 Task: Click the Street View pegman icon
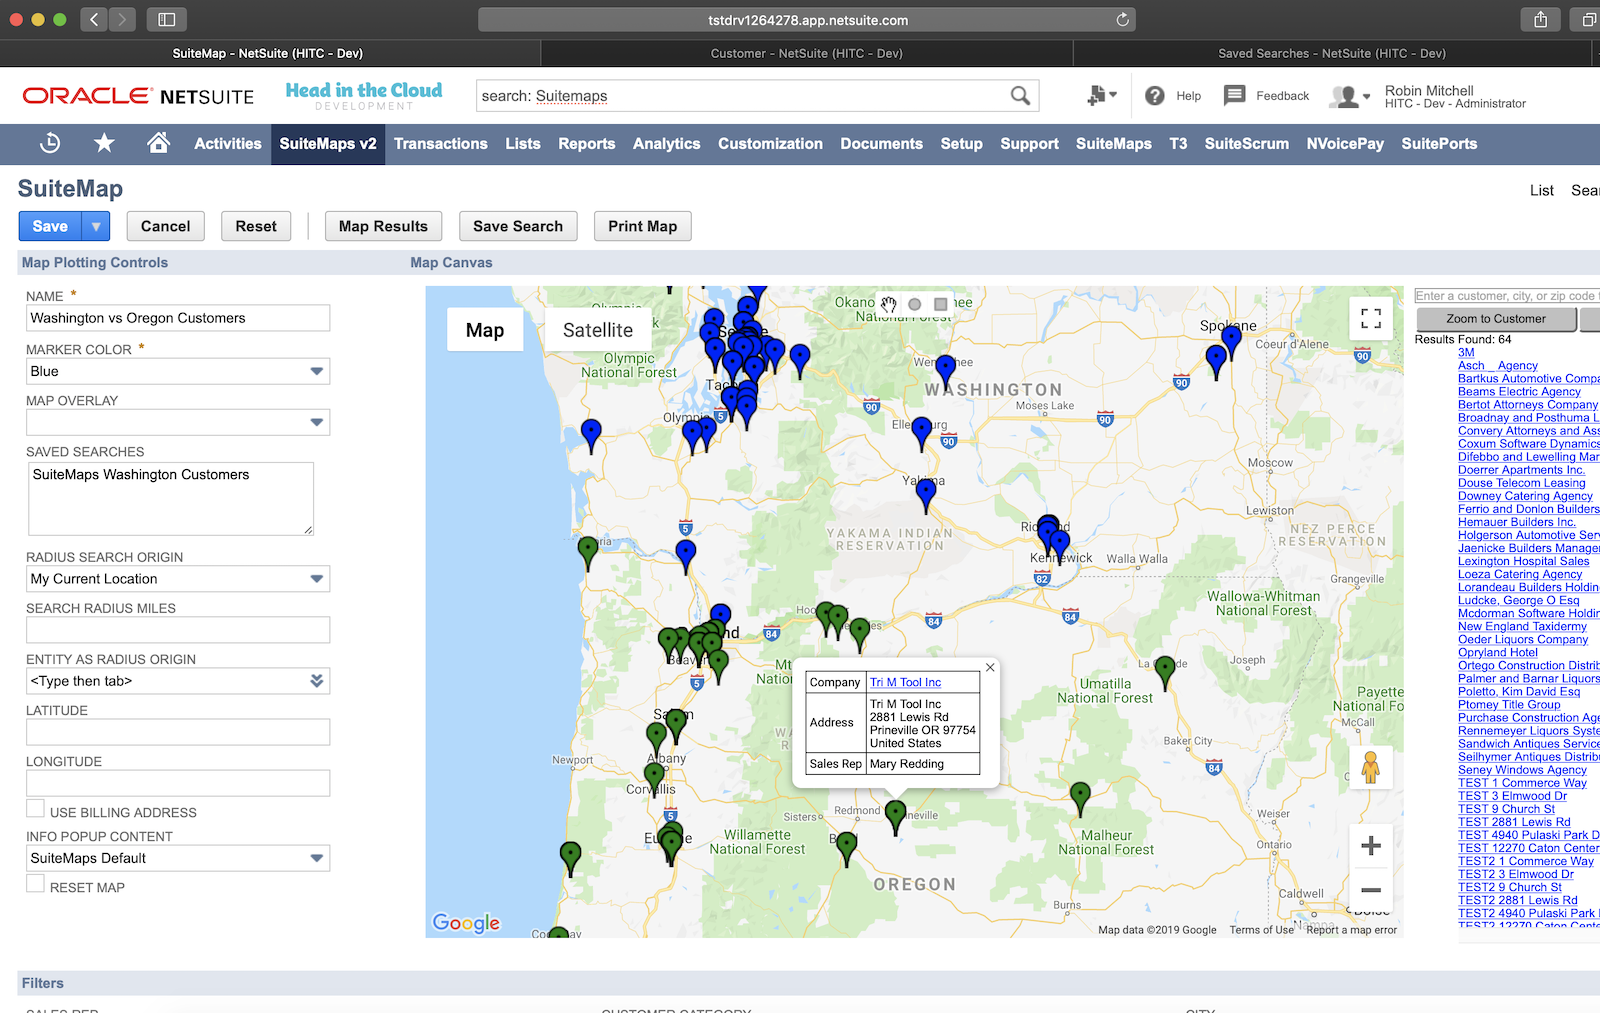point(1371,768)
